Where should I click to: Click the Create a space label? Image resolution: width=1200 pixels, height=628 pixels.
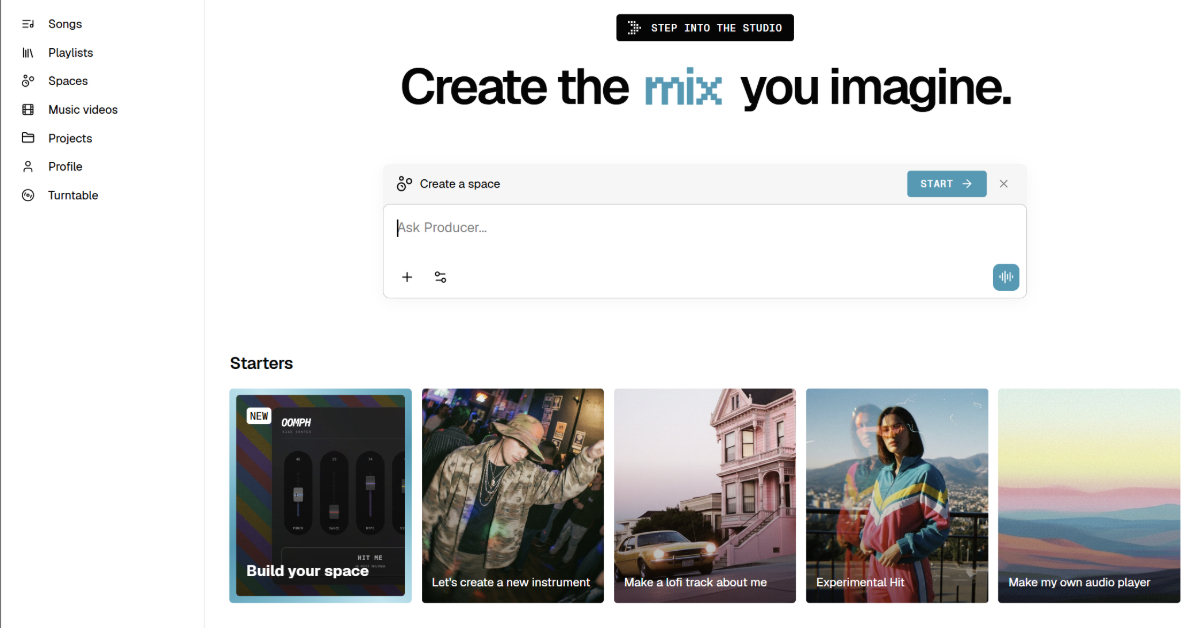[459, 184]
